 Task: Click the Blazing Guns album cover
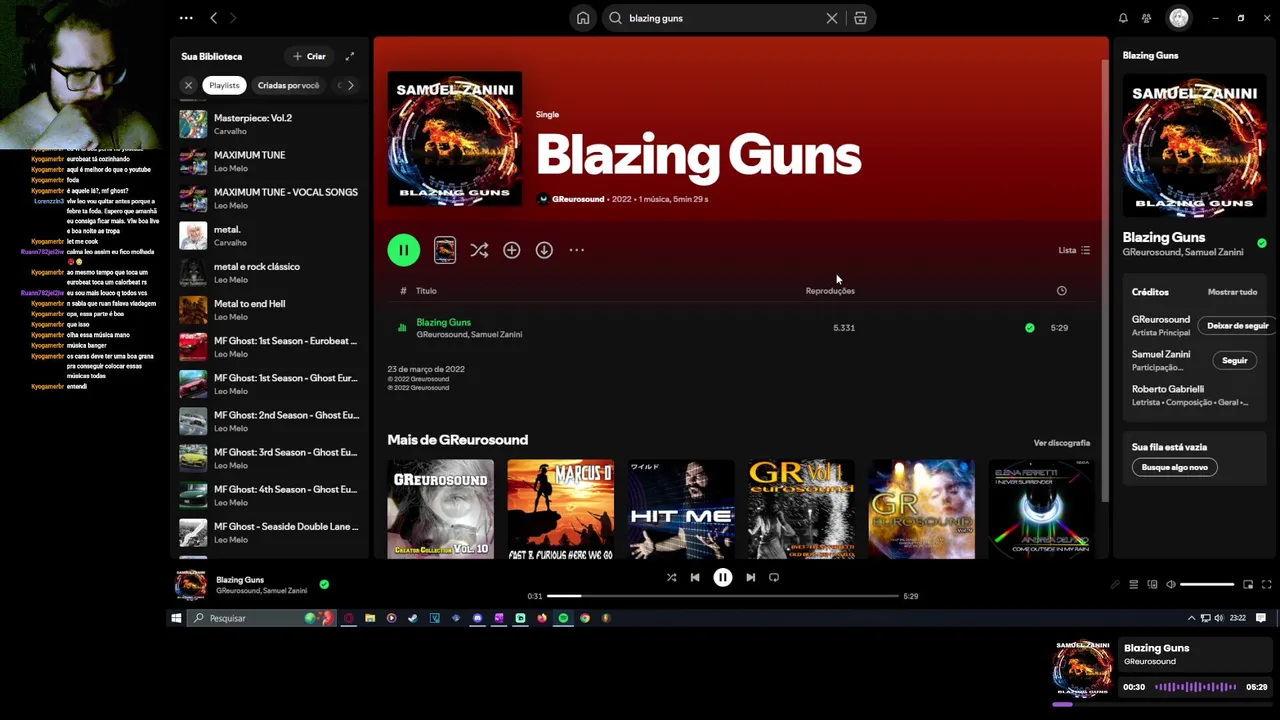455,138
